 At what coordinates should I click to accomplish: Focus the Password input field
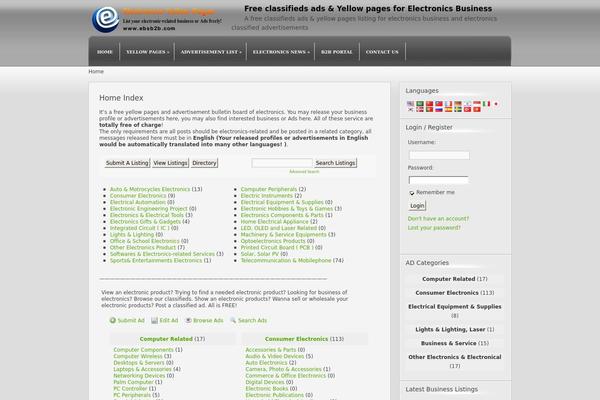439,180
